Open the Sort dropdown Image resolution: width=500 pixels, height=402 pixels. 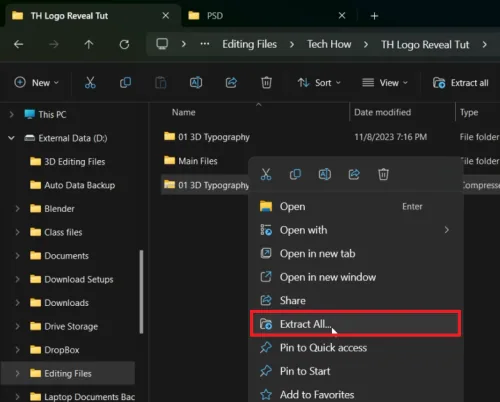(319, 83)
